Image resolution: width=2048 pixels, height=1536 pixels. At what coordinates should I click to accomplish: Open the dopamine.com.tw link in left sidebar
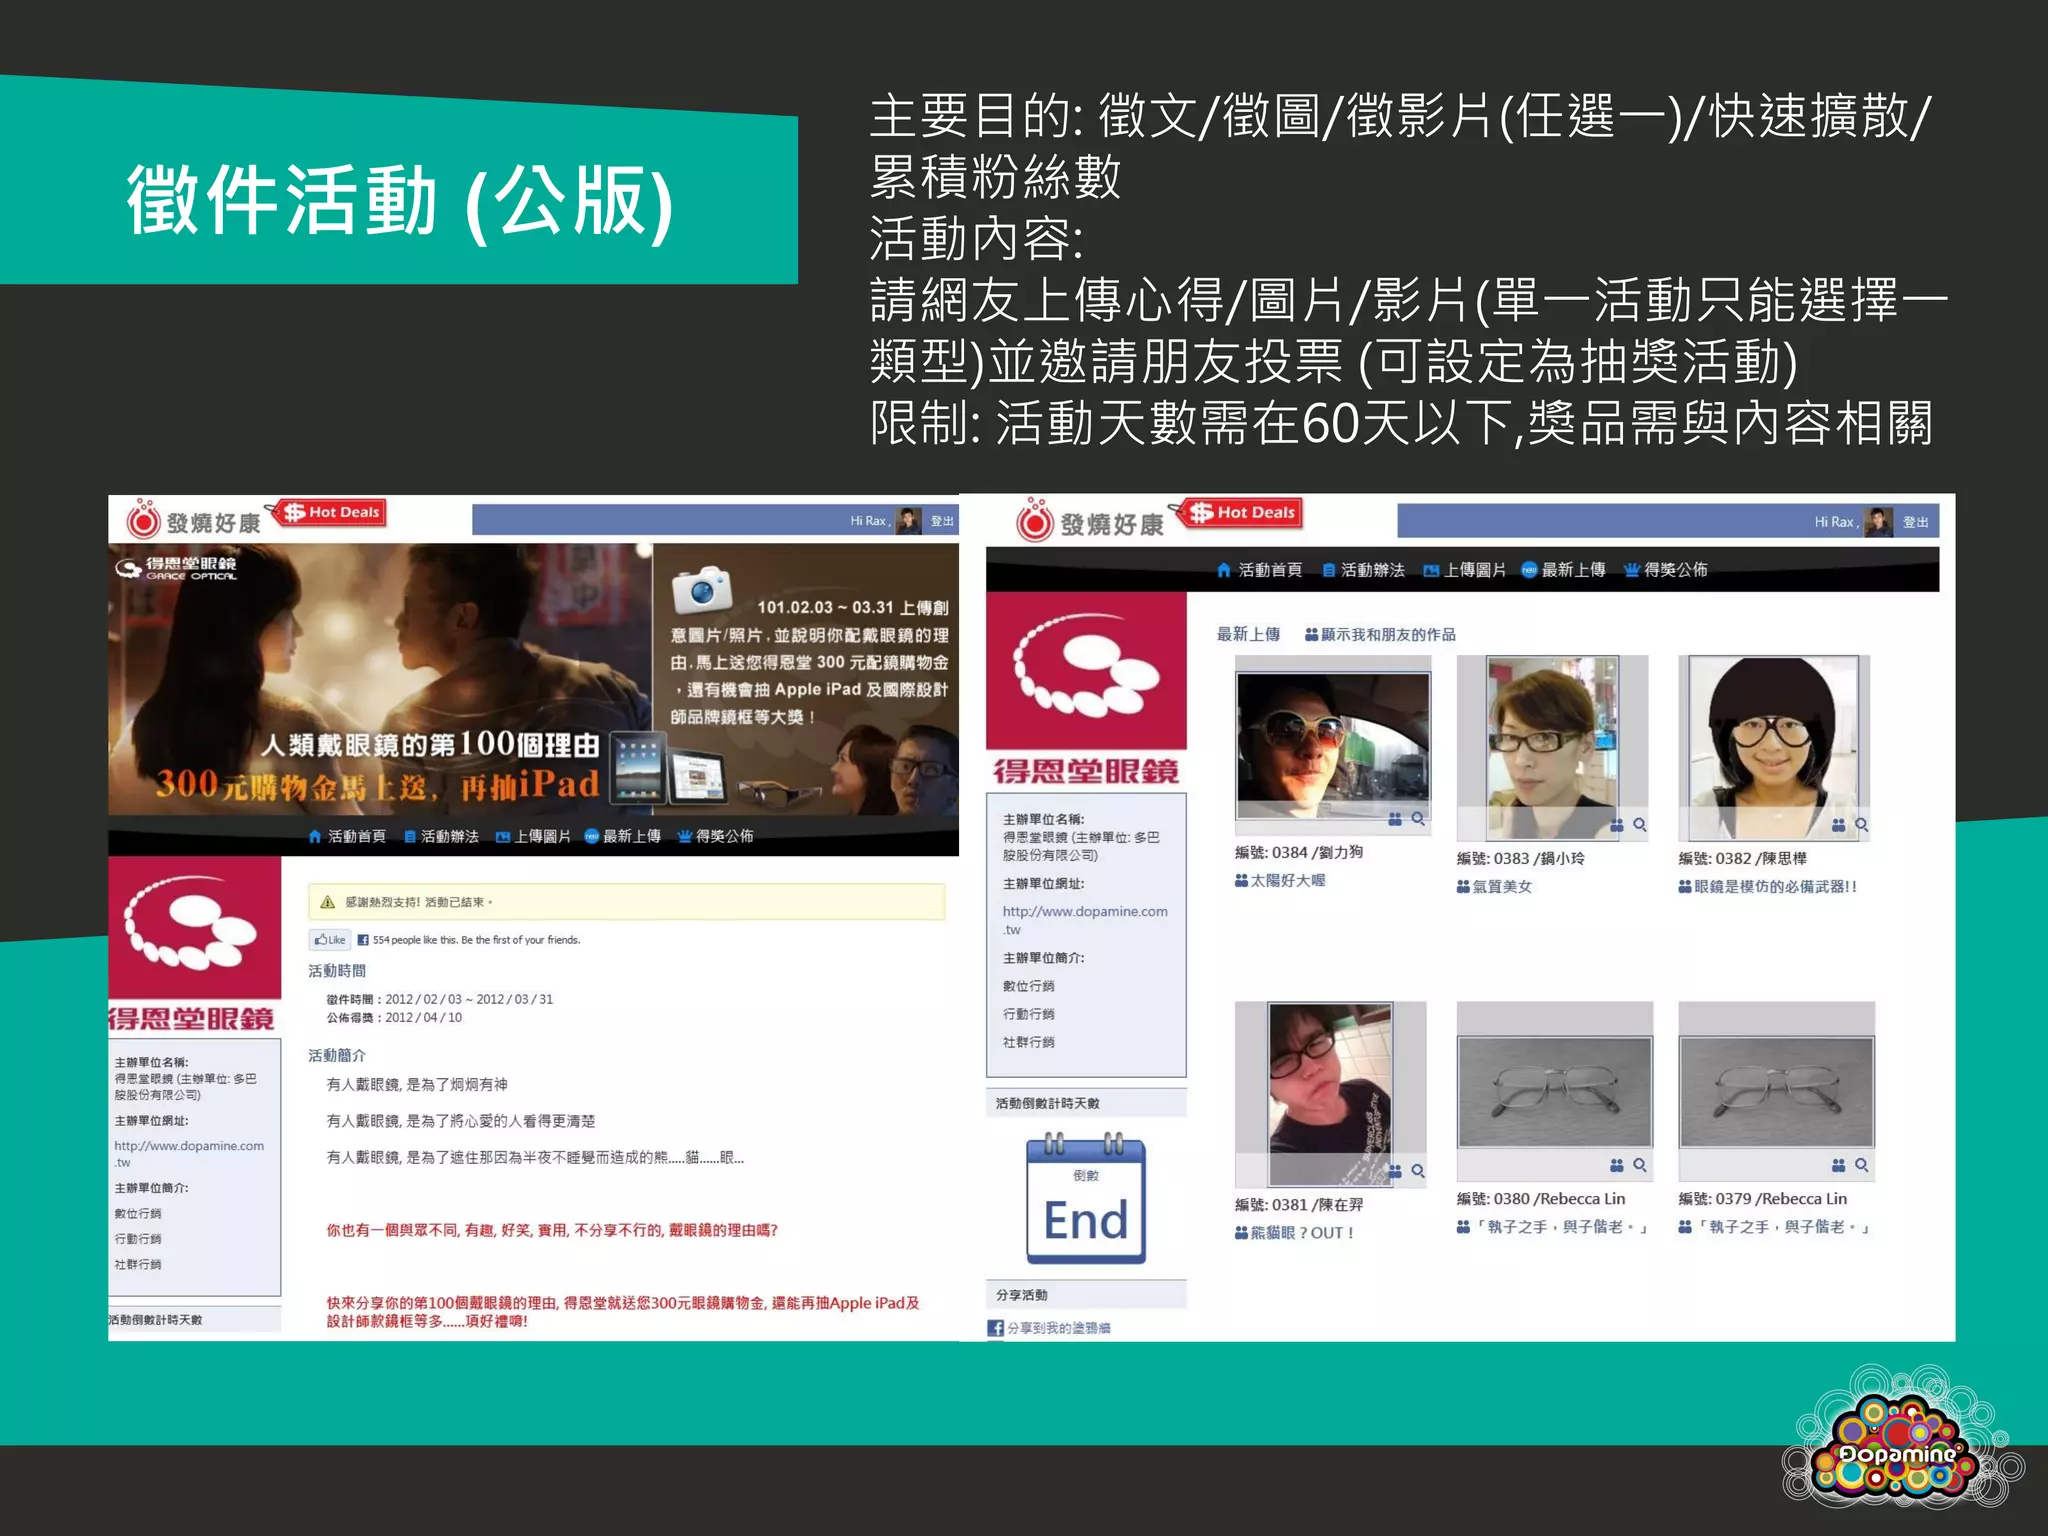(x=188, y=1154)
